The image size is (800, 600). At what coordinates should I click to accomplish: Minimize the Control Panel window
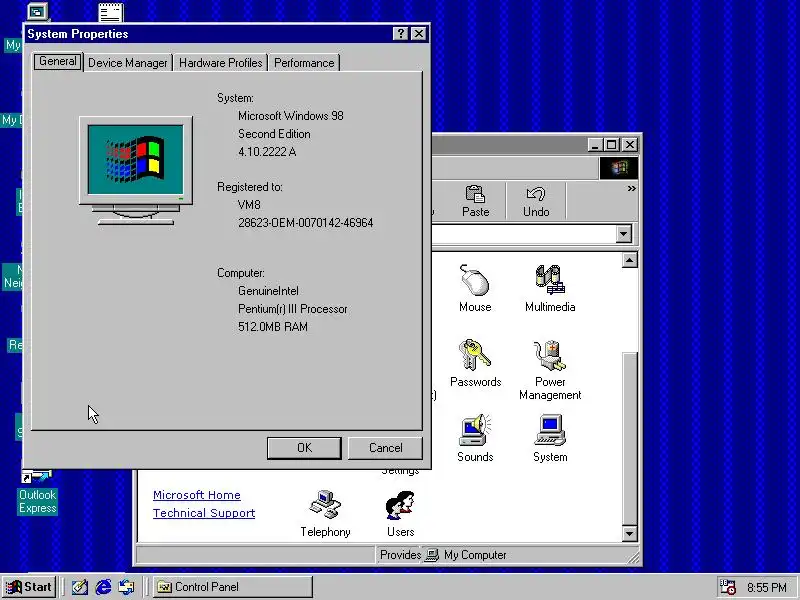[x=594, y=145]
